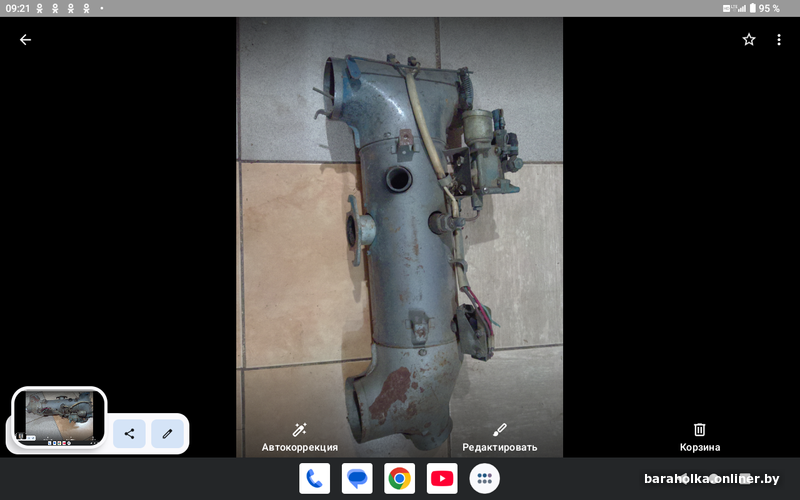Launch Chrome from the dock
This screenshot has height=500, width=800.
click(399, 479)
